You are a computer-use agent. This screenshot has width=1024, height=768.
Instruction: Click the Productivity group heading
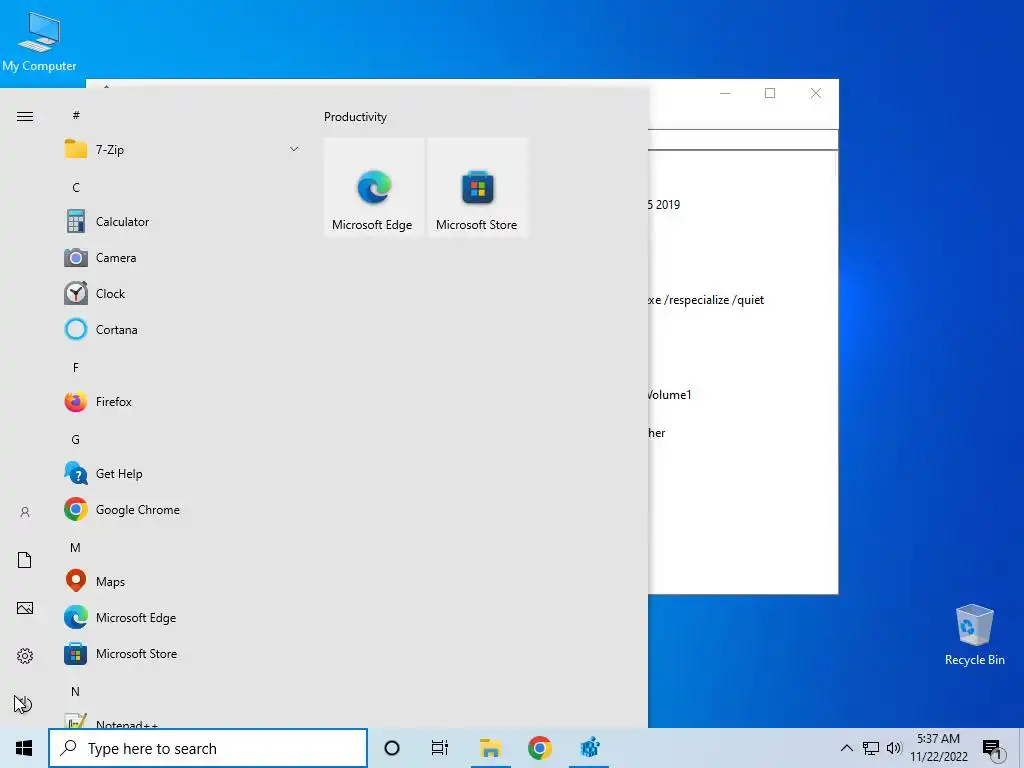click(x=355, y=117)
